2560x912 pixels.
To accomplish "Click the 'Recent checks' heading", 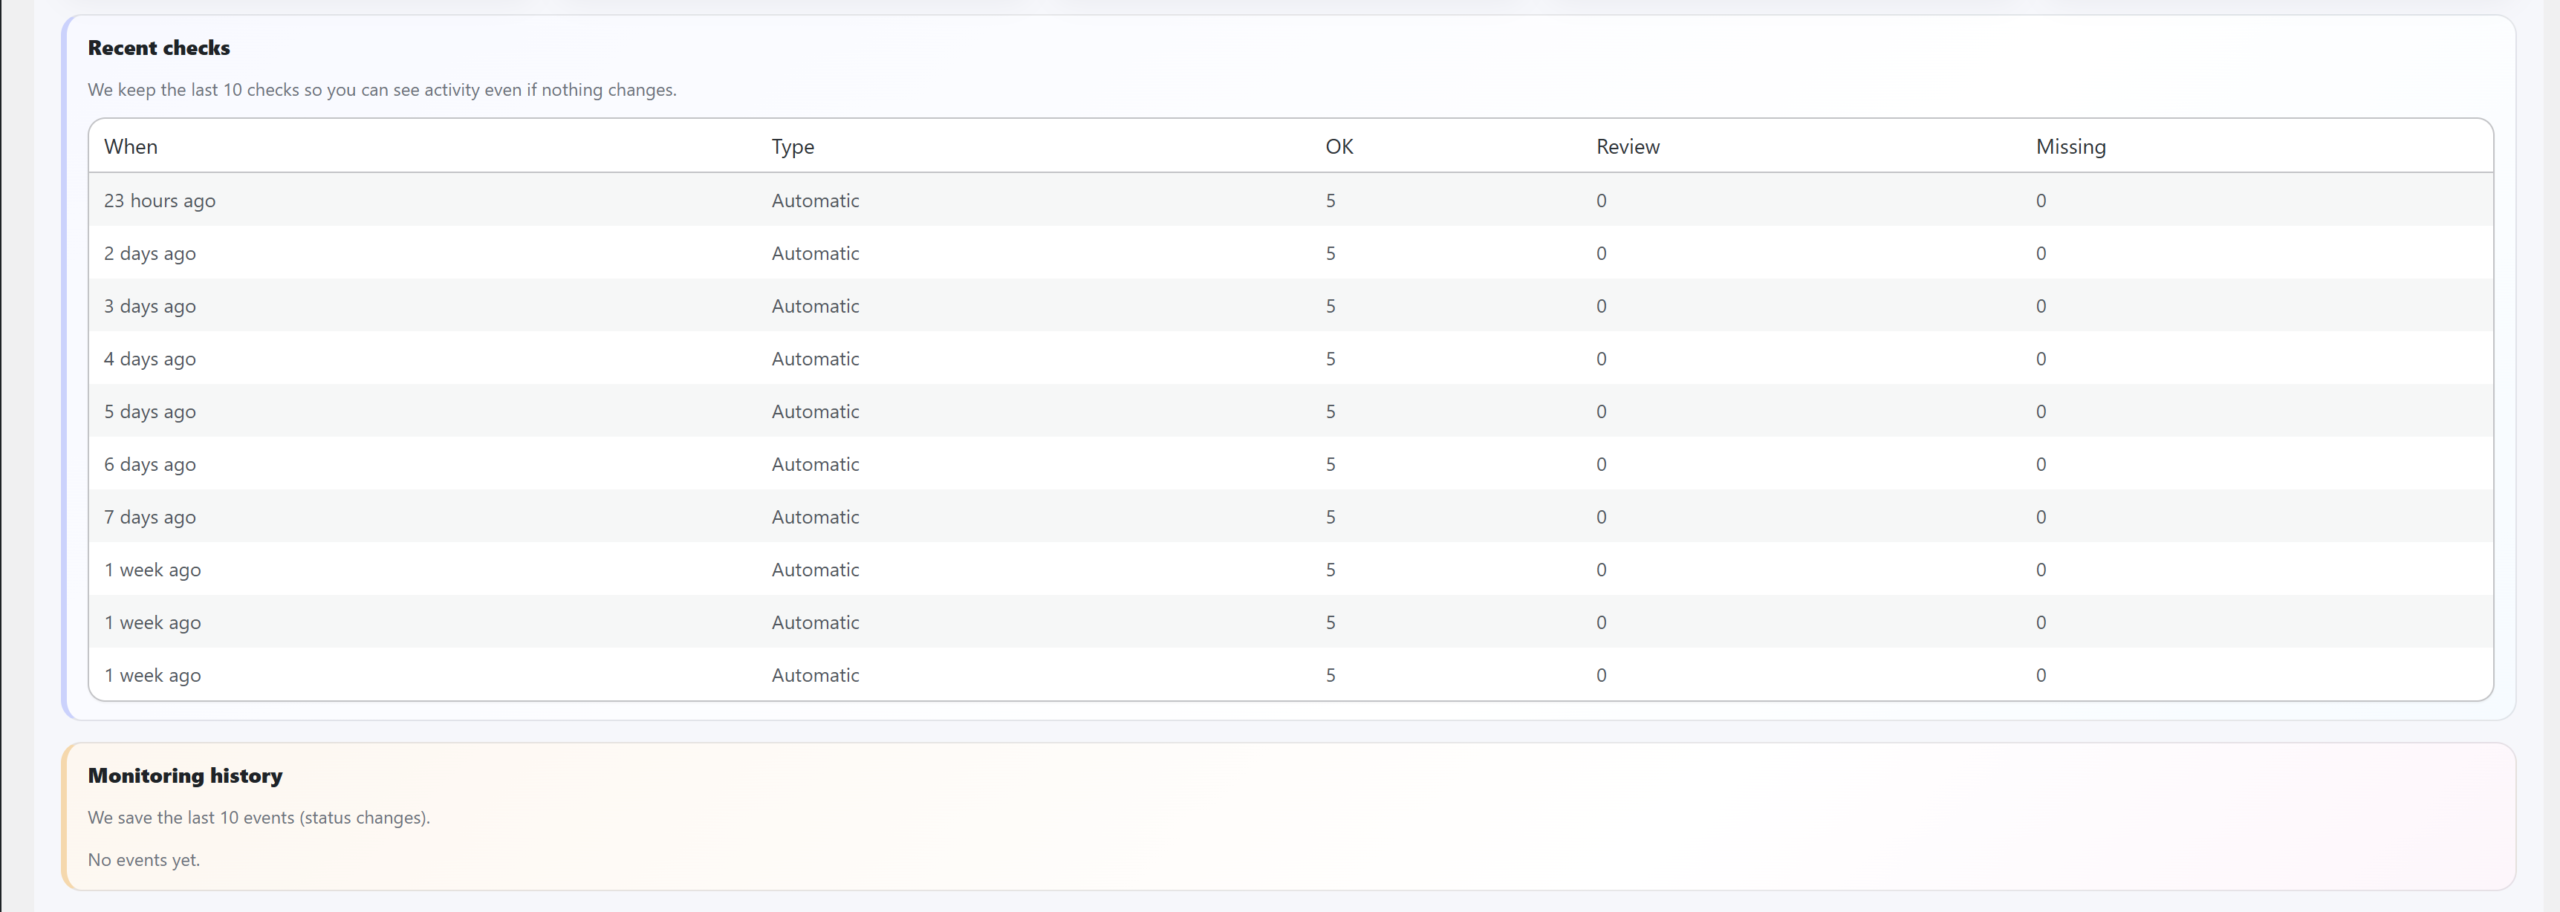I will pyautogui.click(x=159, y=48).
